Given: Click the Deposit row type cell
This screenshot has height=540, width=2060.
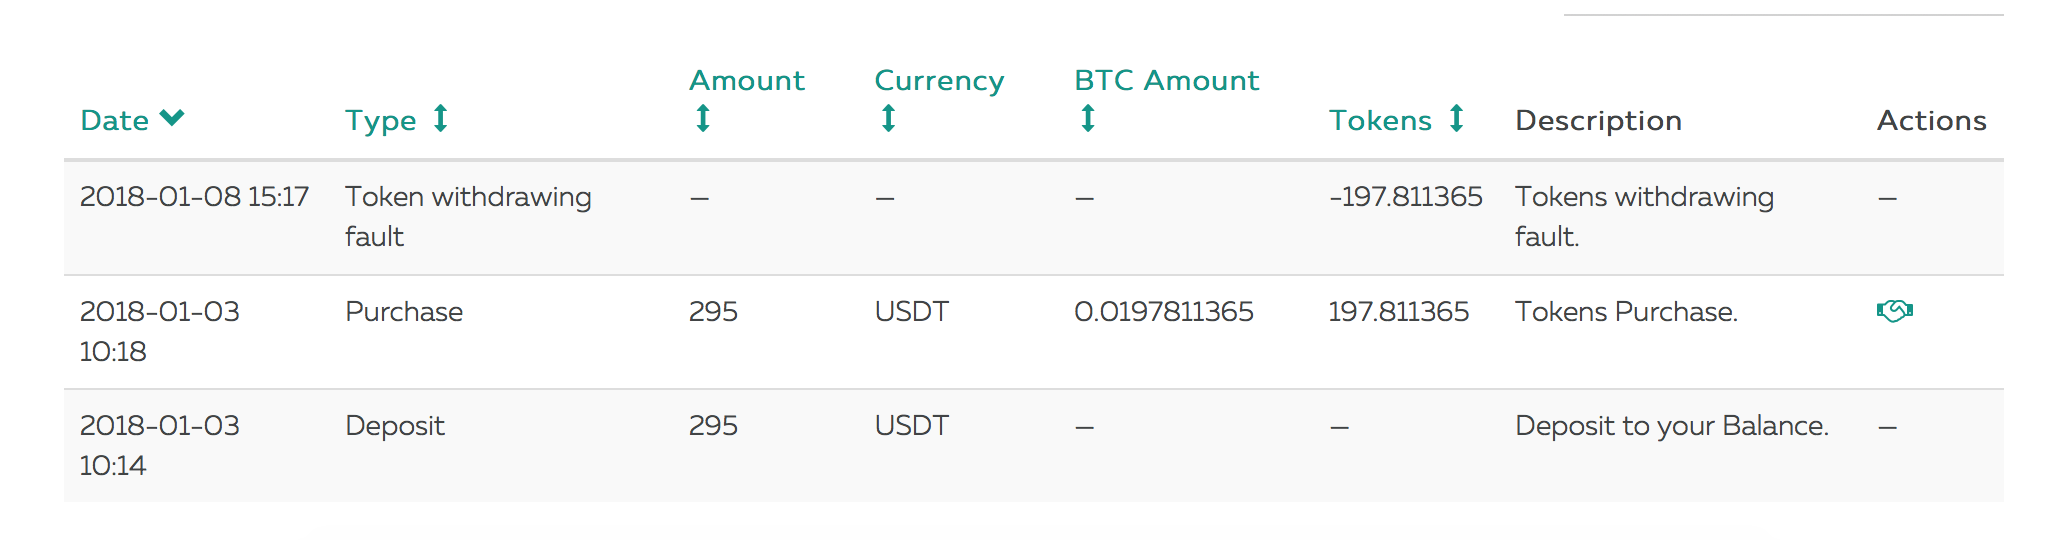Looking at the screenshot, I should pos(394,426).
